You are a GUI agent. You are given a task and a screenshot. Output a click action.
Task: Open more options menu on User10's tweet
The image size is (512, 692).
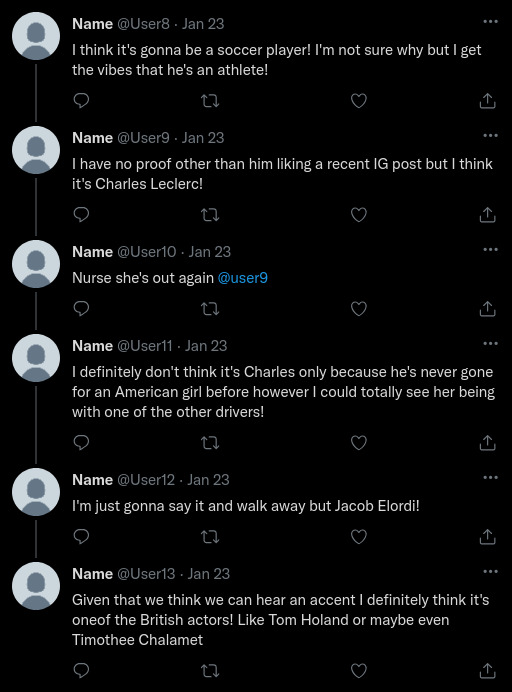(x=490, y=249)
